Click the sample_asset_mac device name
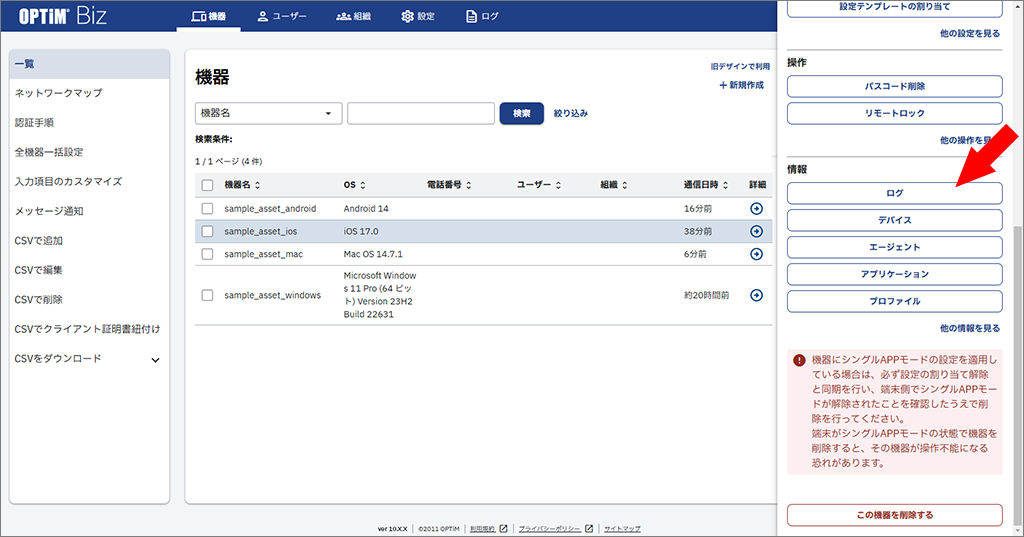The width and height of the screenshot is (1024, 537). 264,254
